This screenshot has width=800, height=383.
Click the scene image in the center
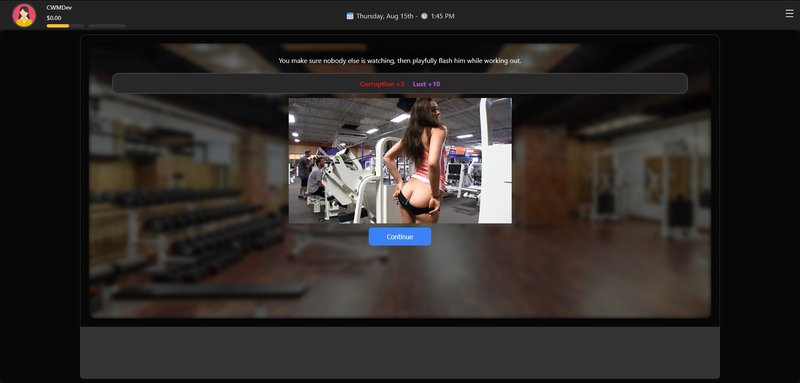(400, 161)
